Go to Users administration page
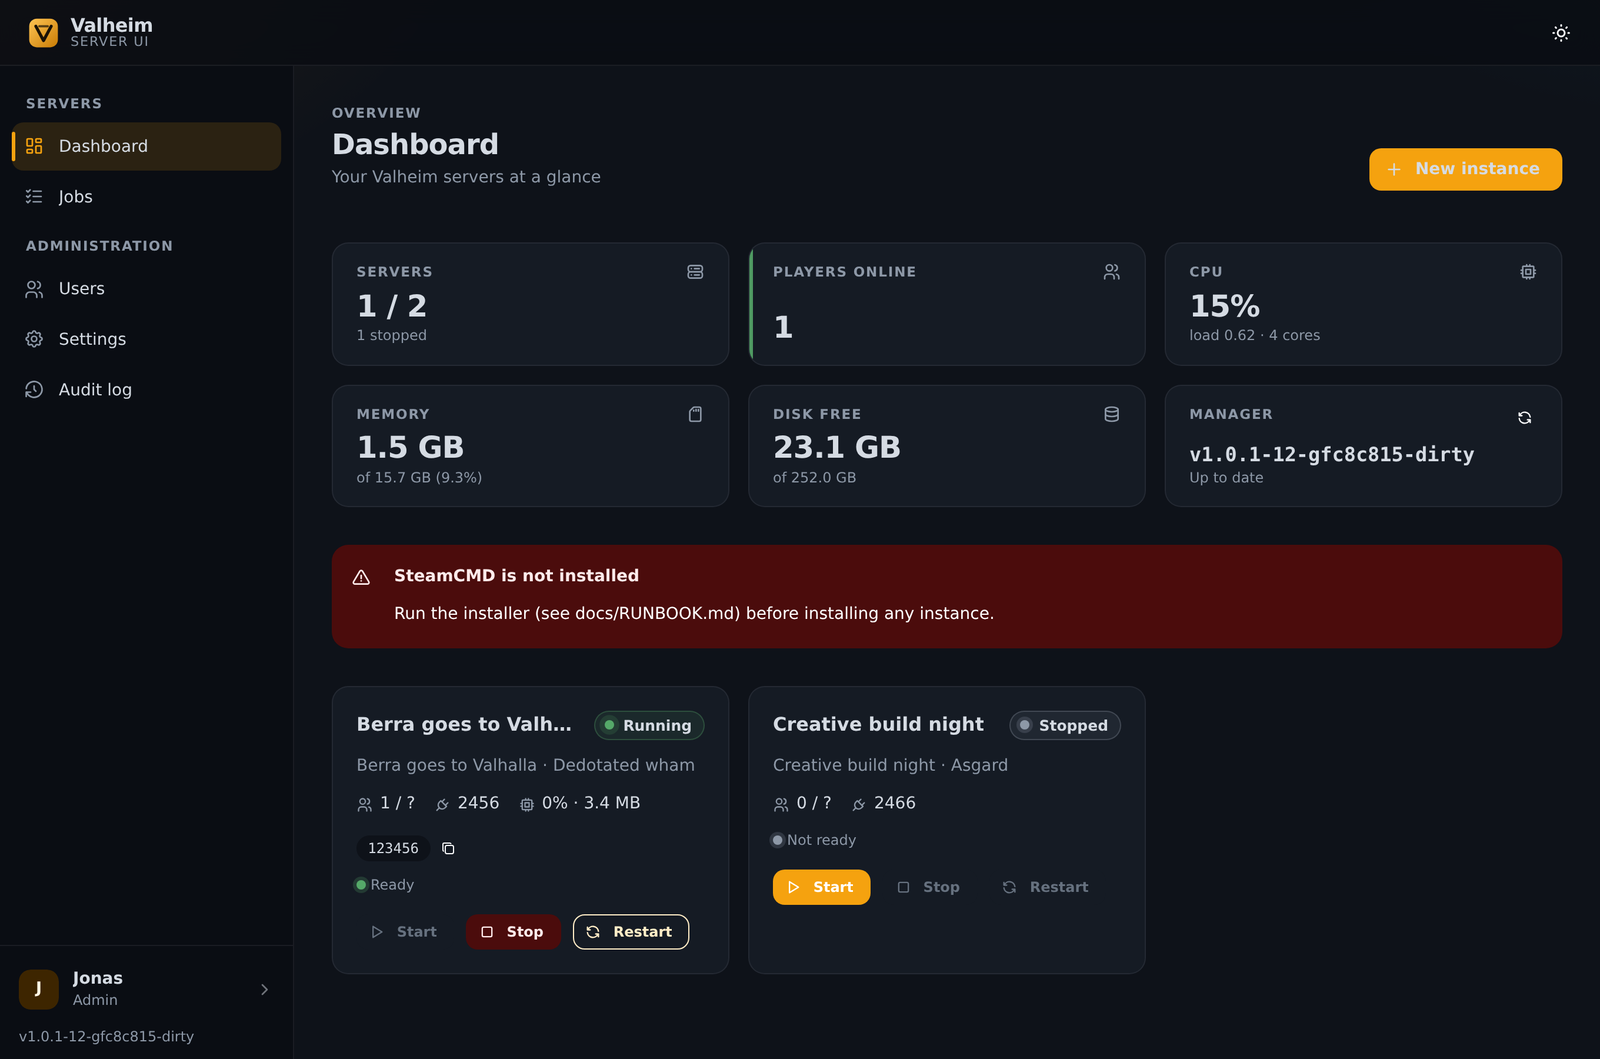Viewport: 1600px width, 1059px height. tap(147, 289)
